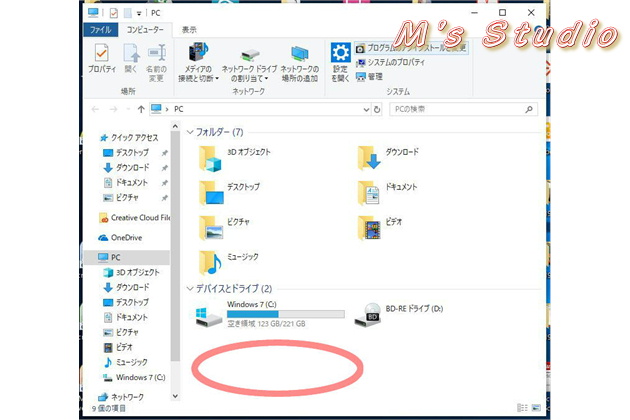
Task: Select the Windows 7 (C:) drive
Action: pyautogui.click(x=269, y=313)
